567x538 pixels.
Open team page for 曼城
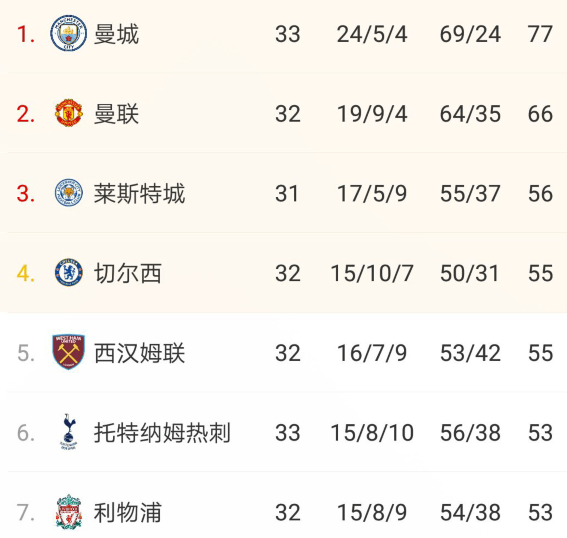click(x=116, y=34)
